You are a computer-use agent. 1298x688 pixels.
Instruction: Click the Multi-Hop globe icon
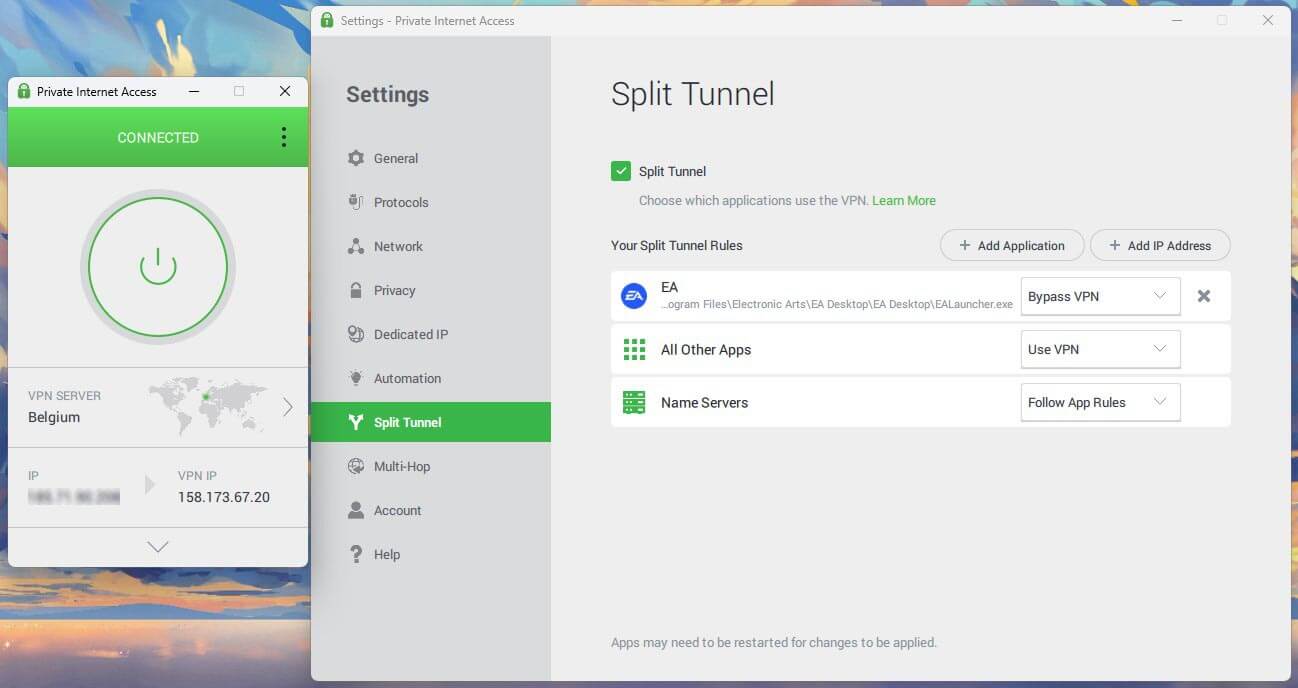355,466
